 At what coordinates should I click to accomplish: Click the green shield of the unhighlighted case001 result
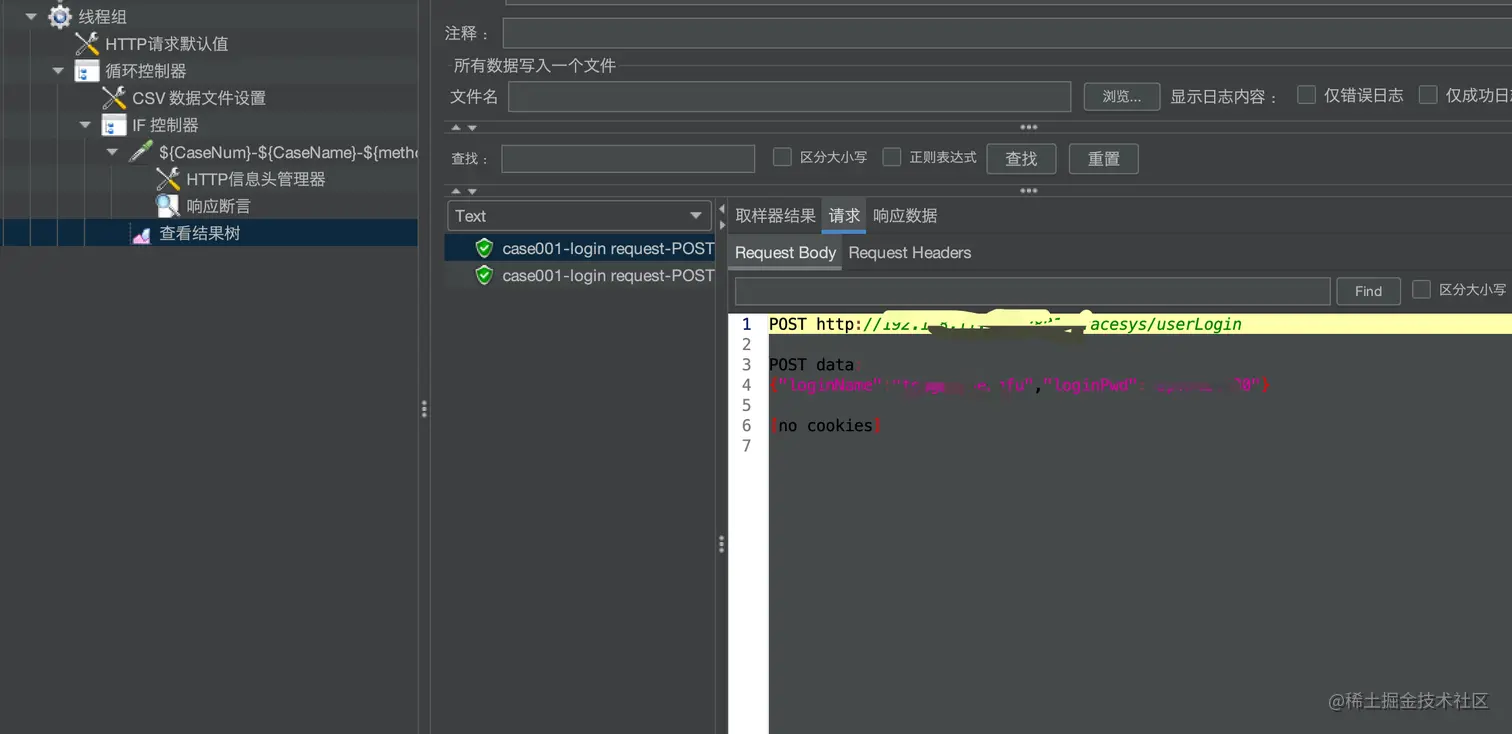pyautogui.click(x=484, y=275)
